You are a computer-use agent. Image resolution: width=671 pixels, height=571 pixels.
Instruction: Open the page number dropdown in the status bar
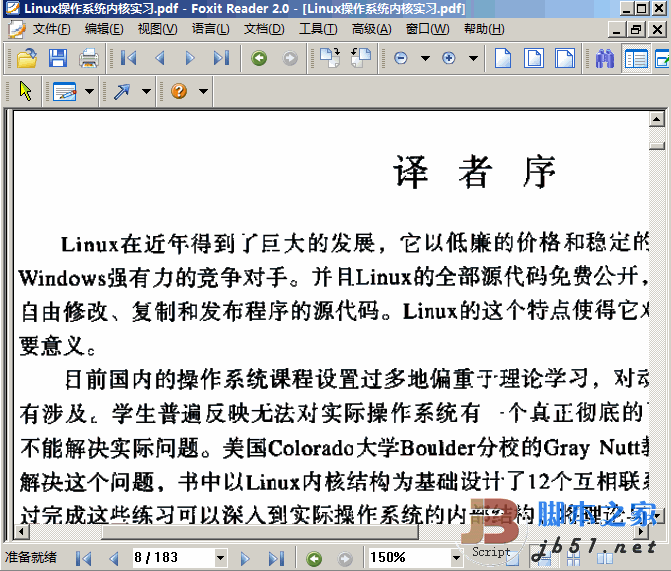coord(221,558)
